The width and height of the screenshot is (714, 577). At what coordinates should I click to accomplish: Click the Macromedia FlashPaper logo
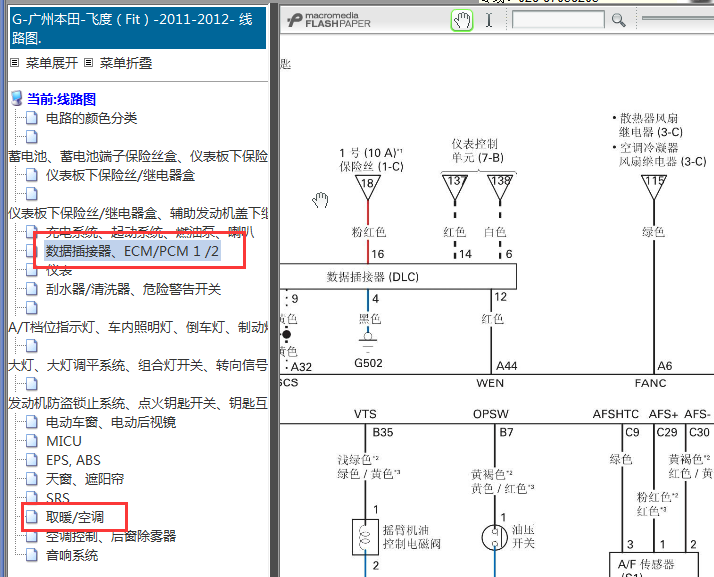329,20
